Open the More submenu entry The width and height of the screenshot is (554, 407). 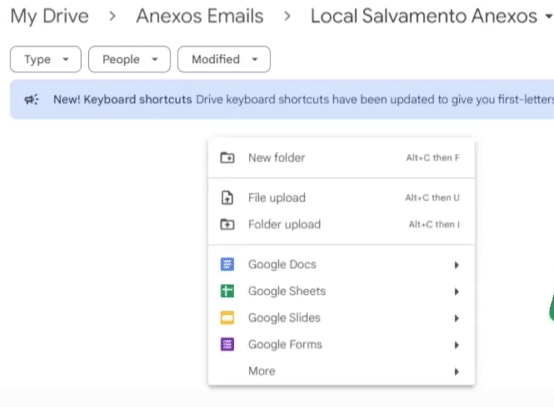pos(341,371)
